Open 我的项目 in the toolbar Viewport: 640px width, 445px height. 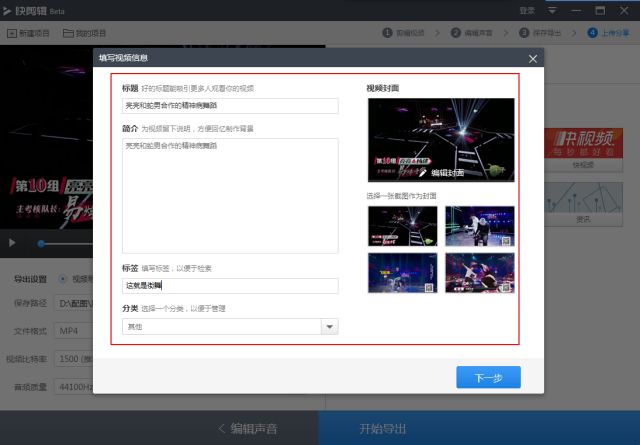[x=84, y=33]
